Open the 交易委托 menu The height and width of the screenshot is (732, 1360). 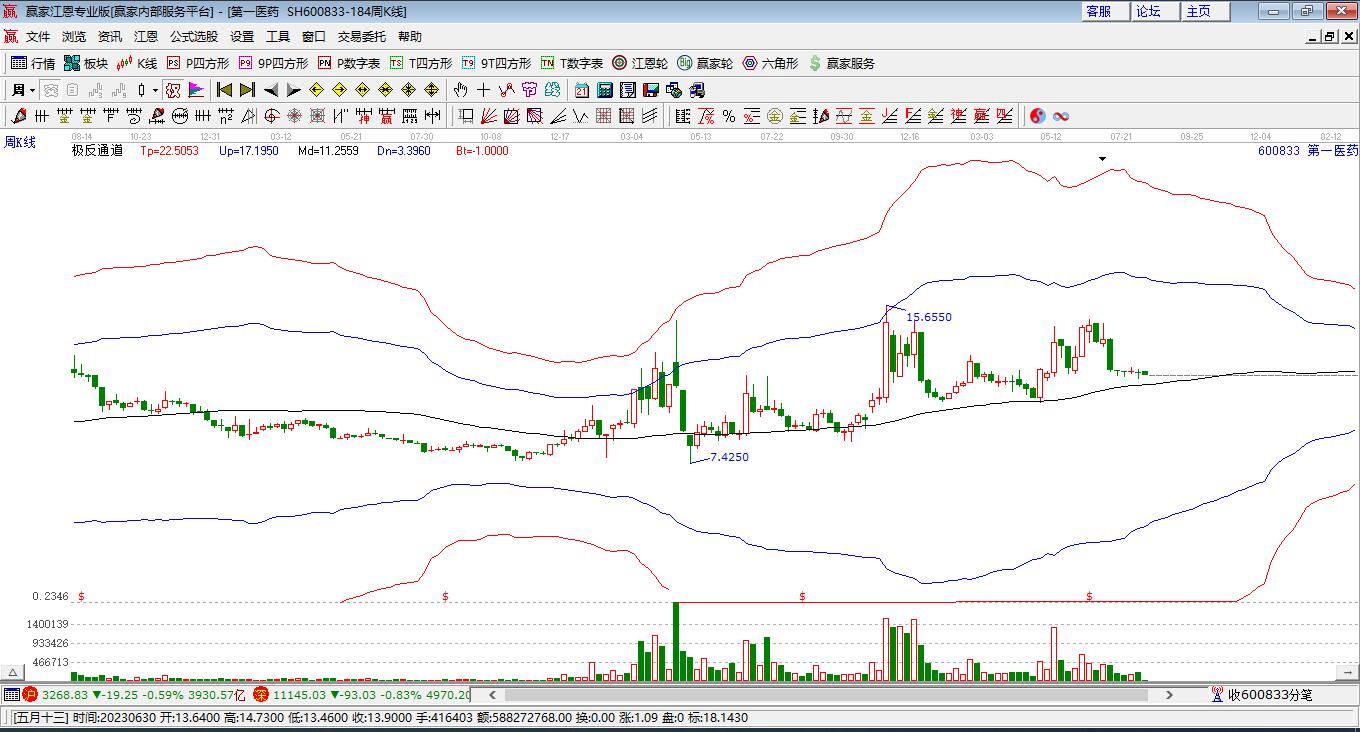tap(362, 36)
